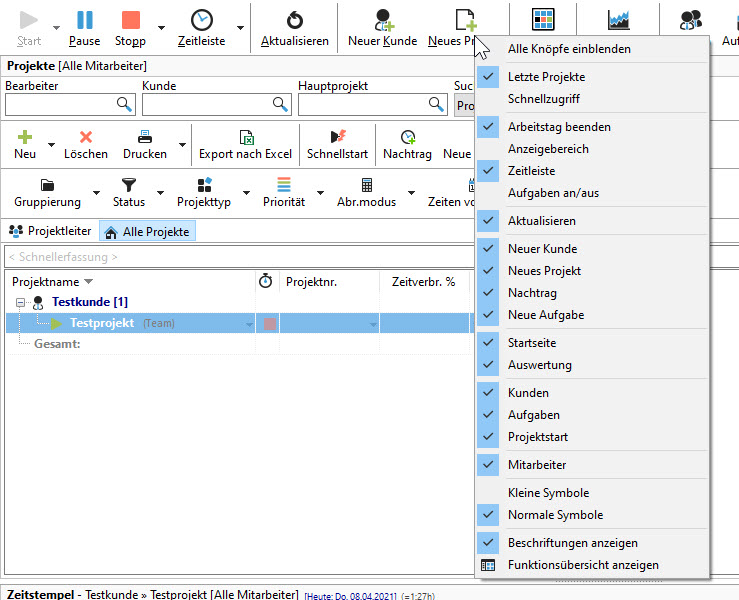739x600 pixels.
Task: Click the Schnellstart icon
Action: tap(338, 137)
